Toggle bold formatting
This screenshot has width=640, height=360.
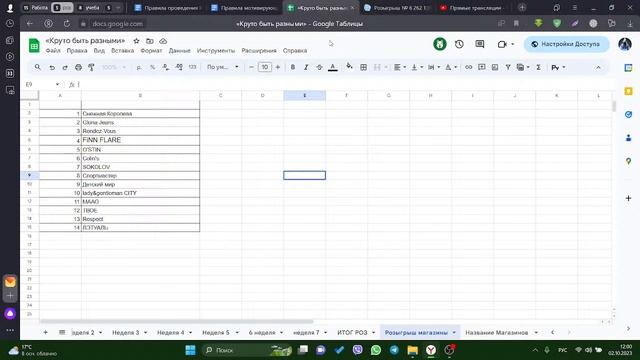(293, 67)
